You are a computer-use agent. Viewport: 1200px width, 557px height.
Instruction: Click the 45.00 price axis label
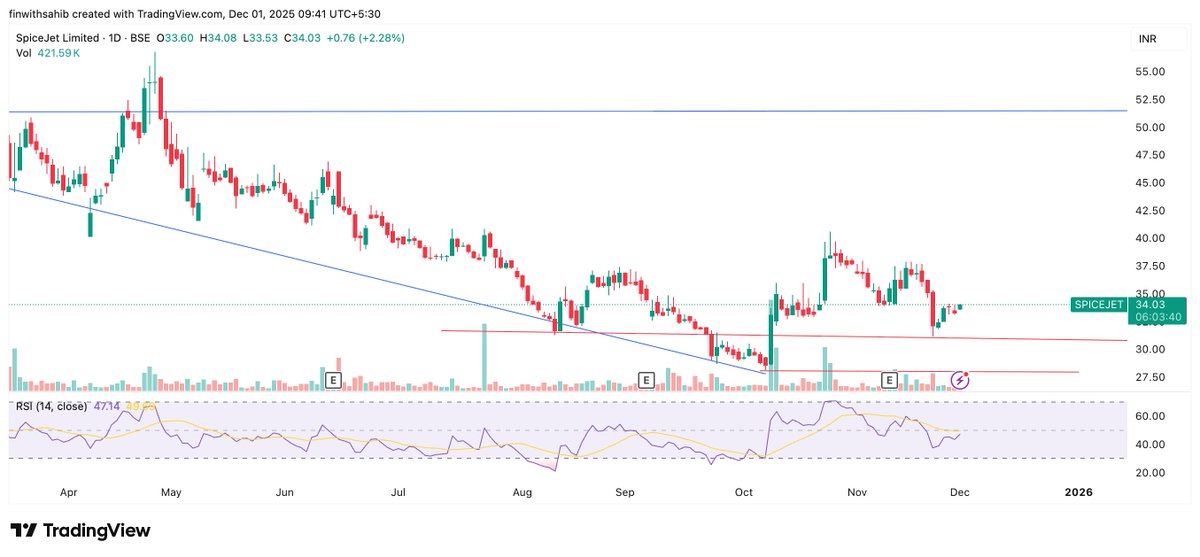(1150, 183)
